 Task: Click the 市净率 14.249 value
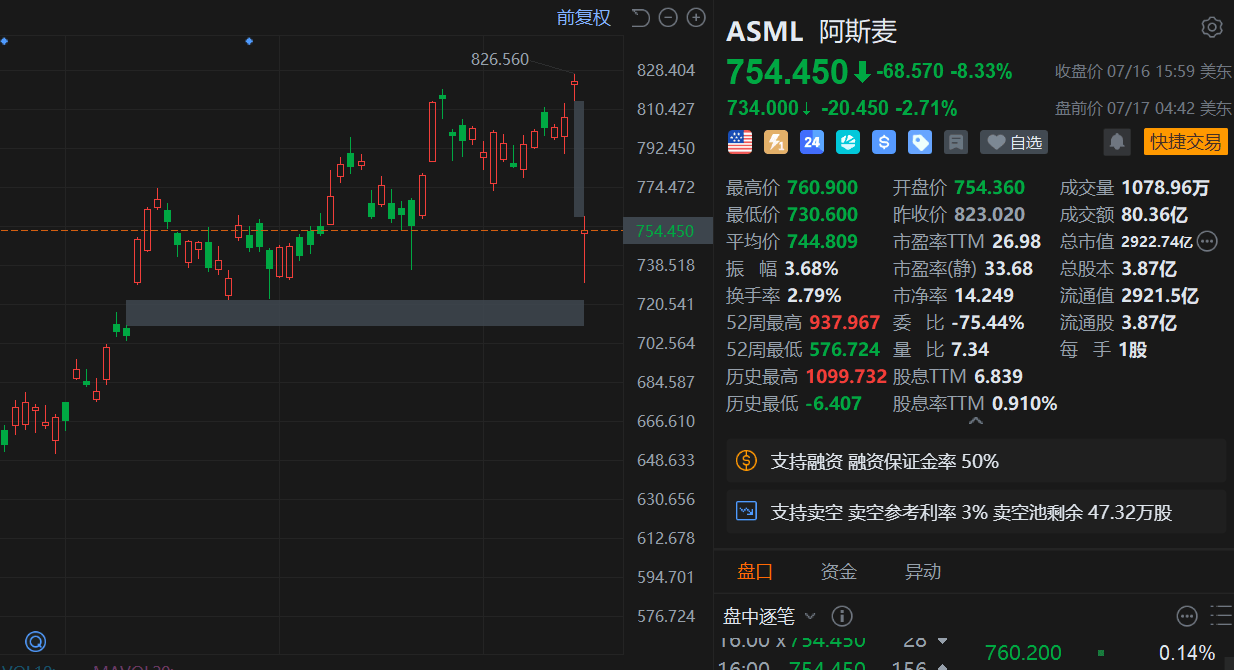pyautogui.click(x=984, y=295)
